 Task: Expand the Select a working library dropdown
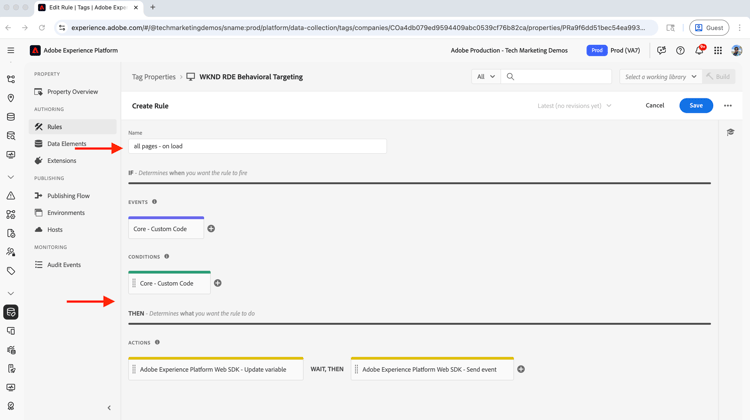(660, 76)
